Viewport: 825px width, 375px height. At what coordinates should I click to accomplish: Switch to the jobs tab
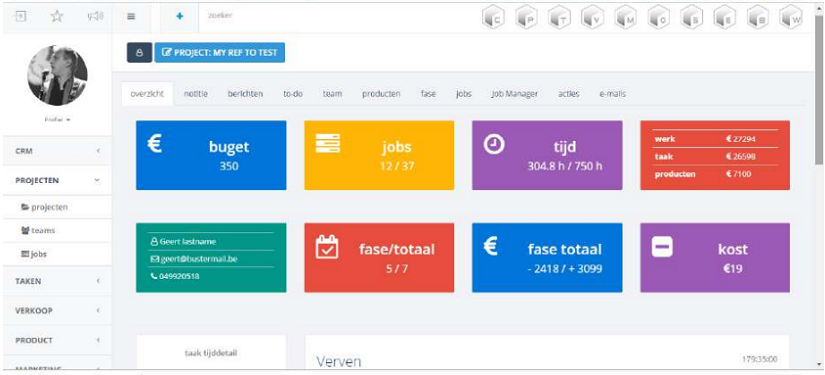coord(464,94)
